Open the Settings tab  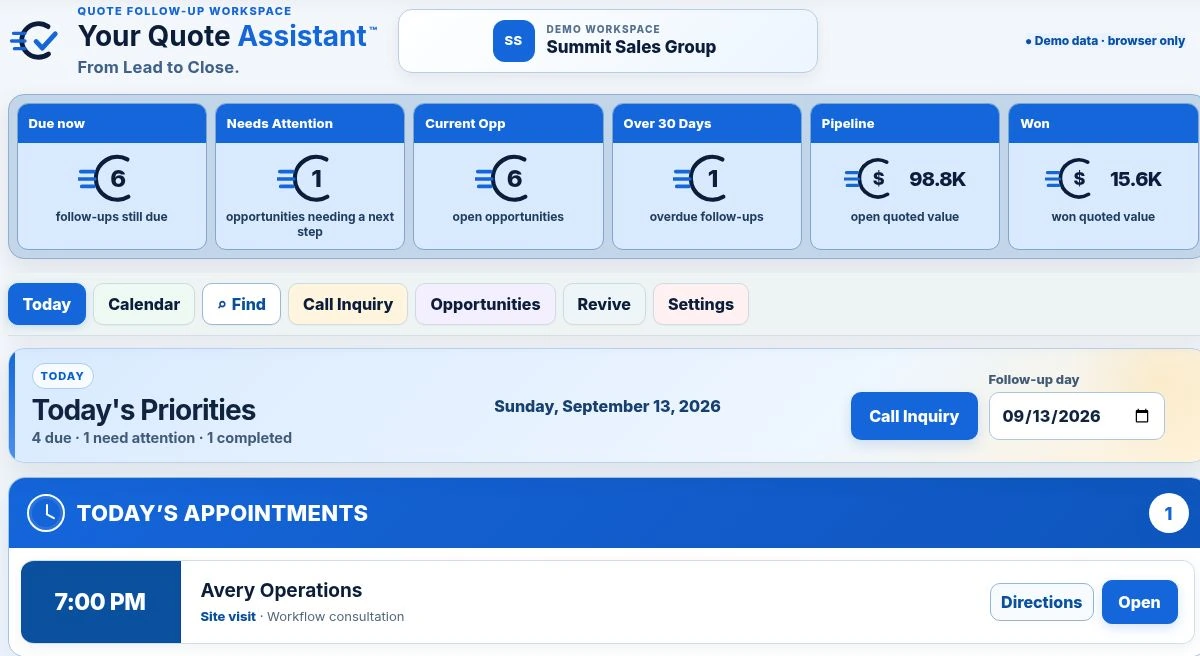click(x=701, y=304)
